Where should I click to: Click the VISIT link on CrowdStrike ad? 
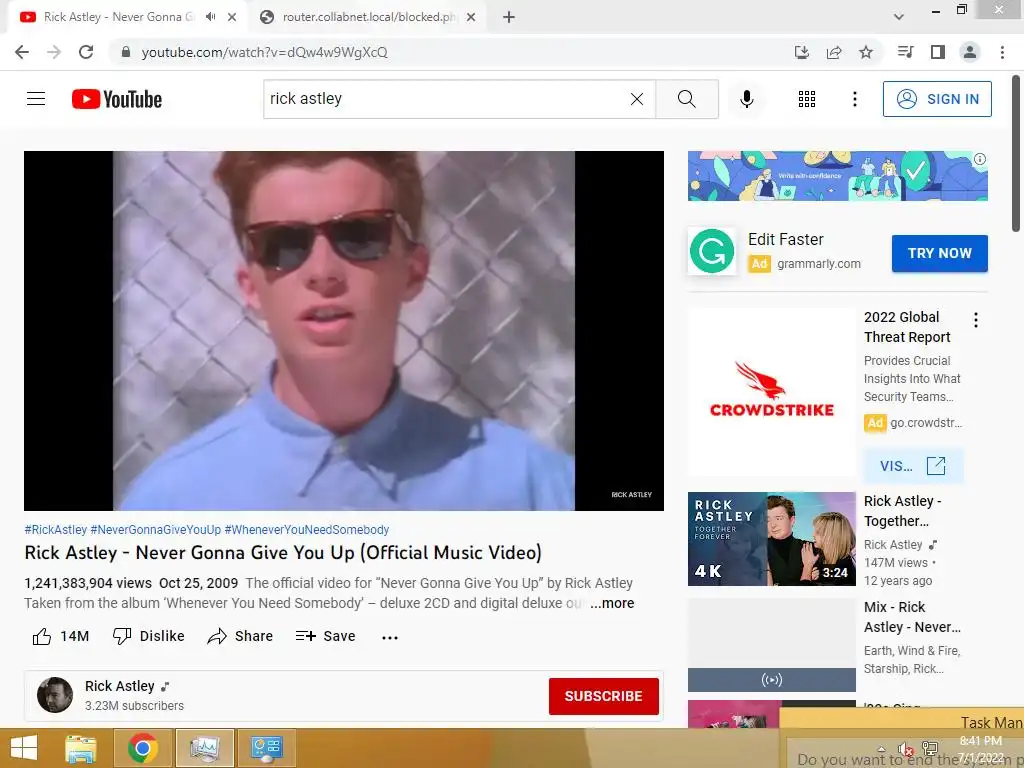(x=913, y=466)
